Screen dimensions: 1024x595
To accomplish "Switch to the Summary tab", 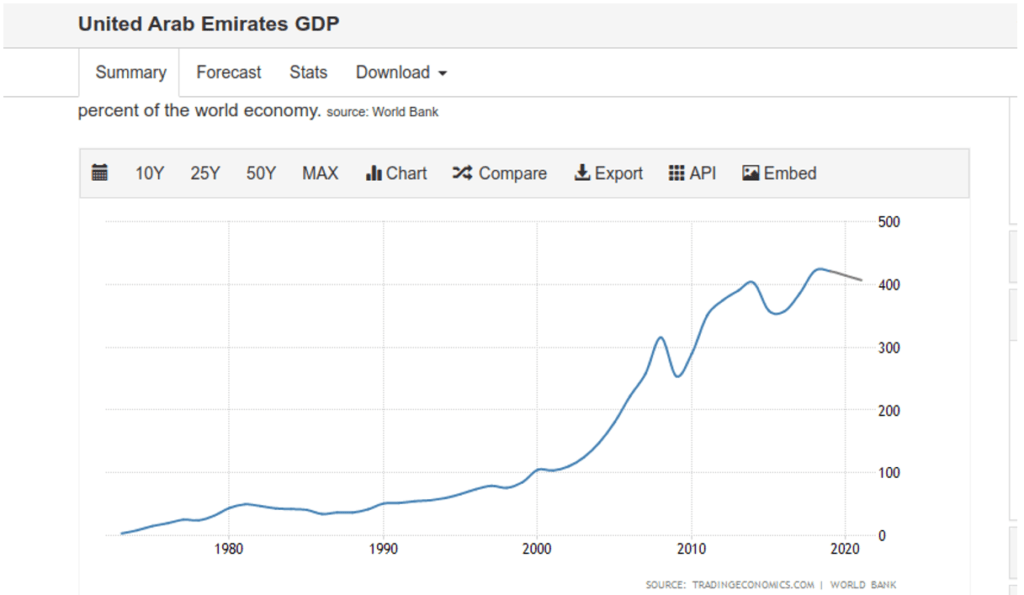I will (130, 72).
